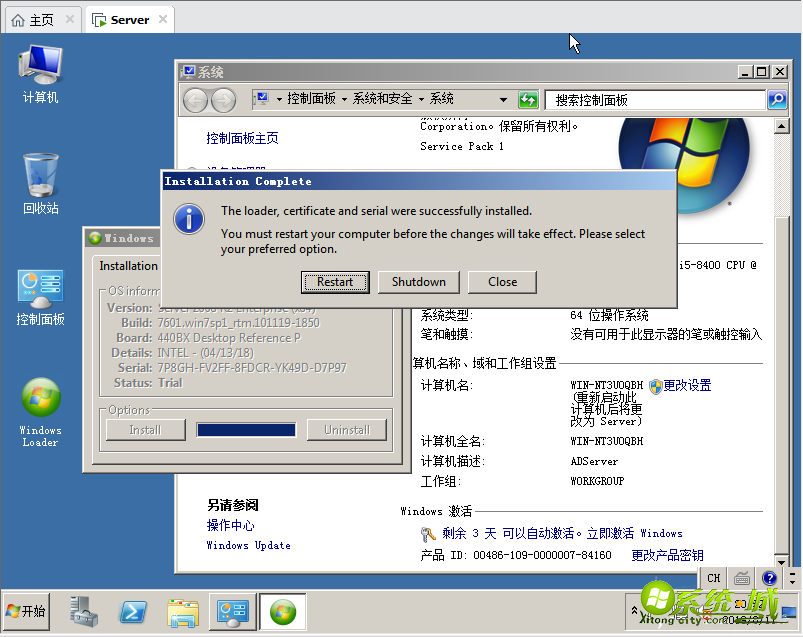Open Windows Explorer from the taskbar

182,612
